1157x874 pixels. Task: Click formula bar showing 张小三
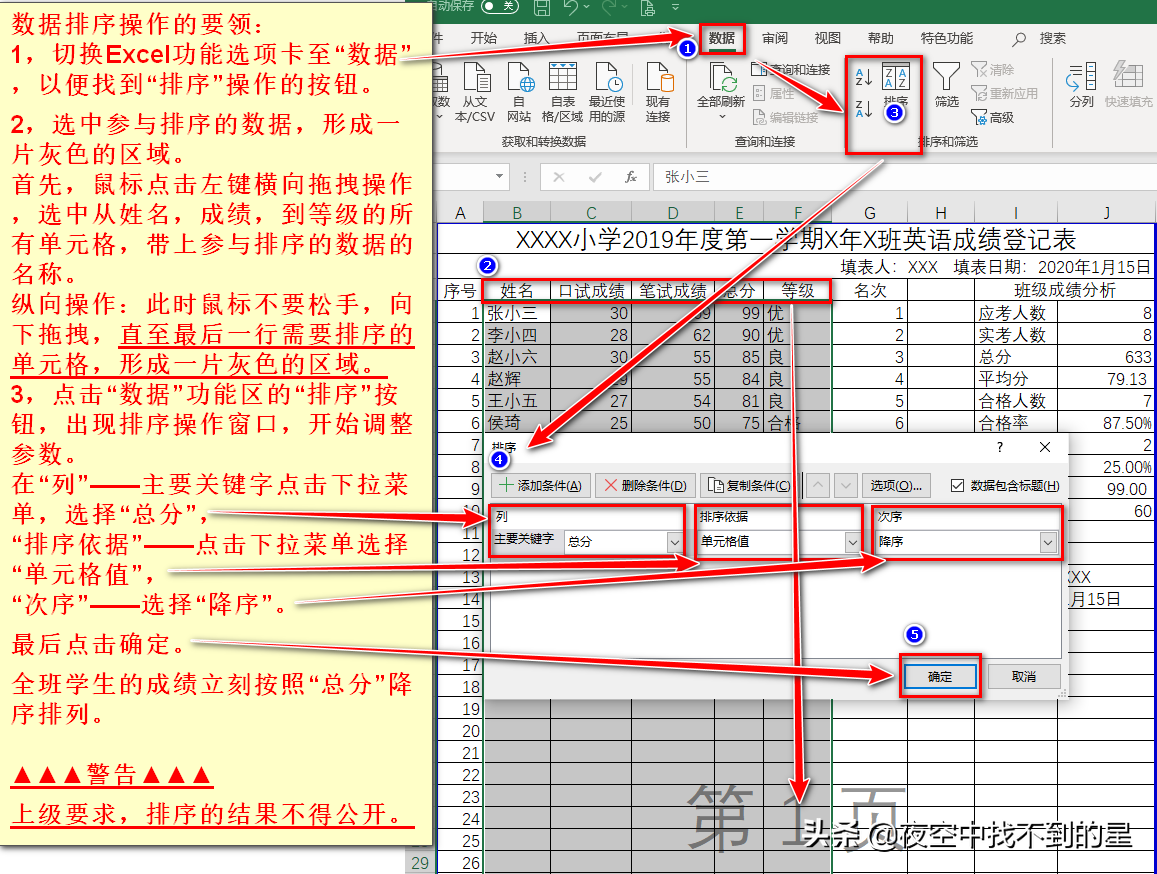coord(904,177)
